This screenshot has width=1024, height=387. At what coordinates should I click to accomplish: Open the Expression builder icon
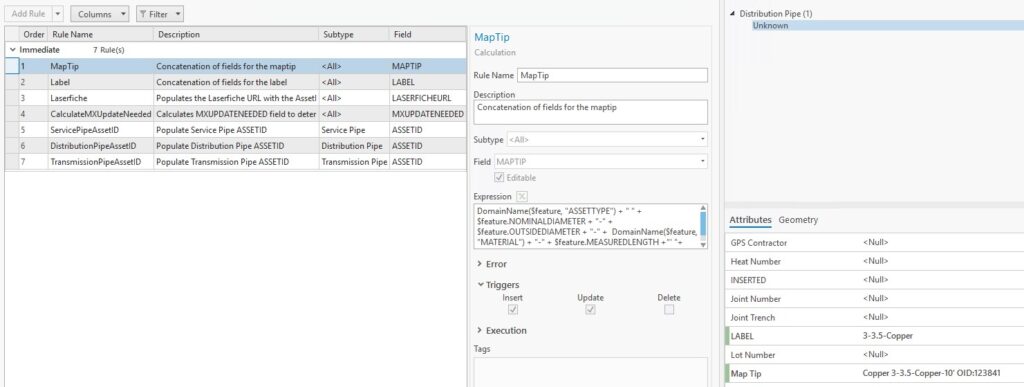(x=521, y=196)
